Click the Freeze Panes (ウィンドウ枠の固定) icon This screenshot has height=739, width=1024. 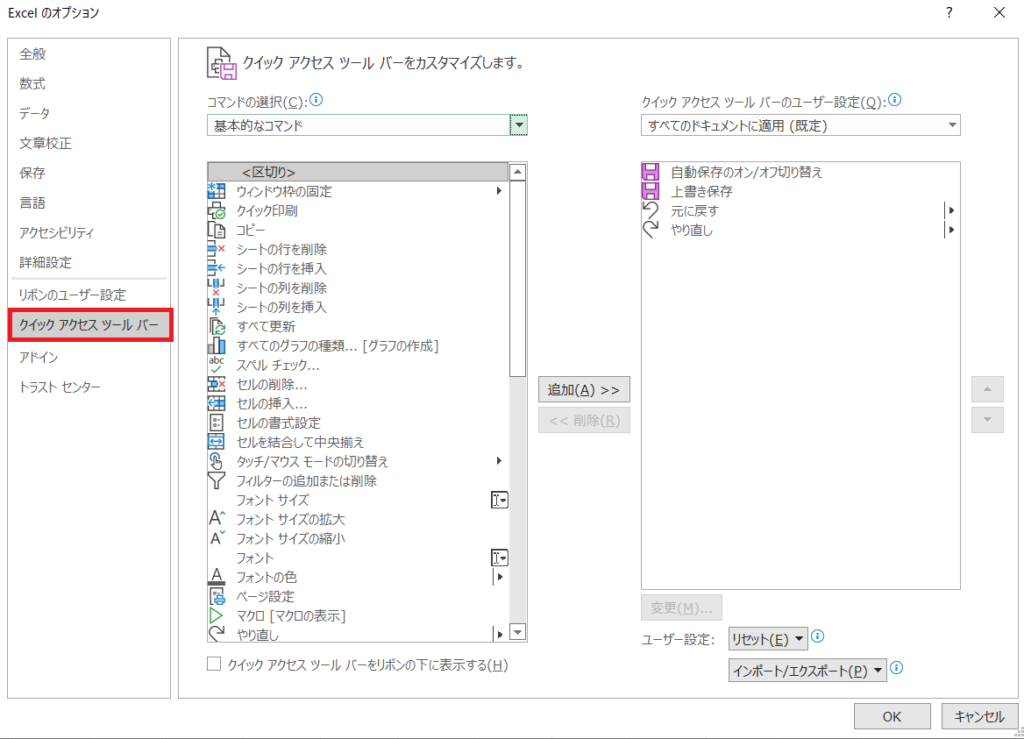click(216, 191)
